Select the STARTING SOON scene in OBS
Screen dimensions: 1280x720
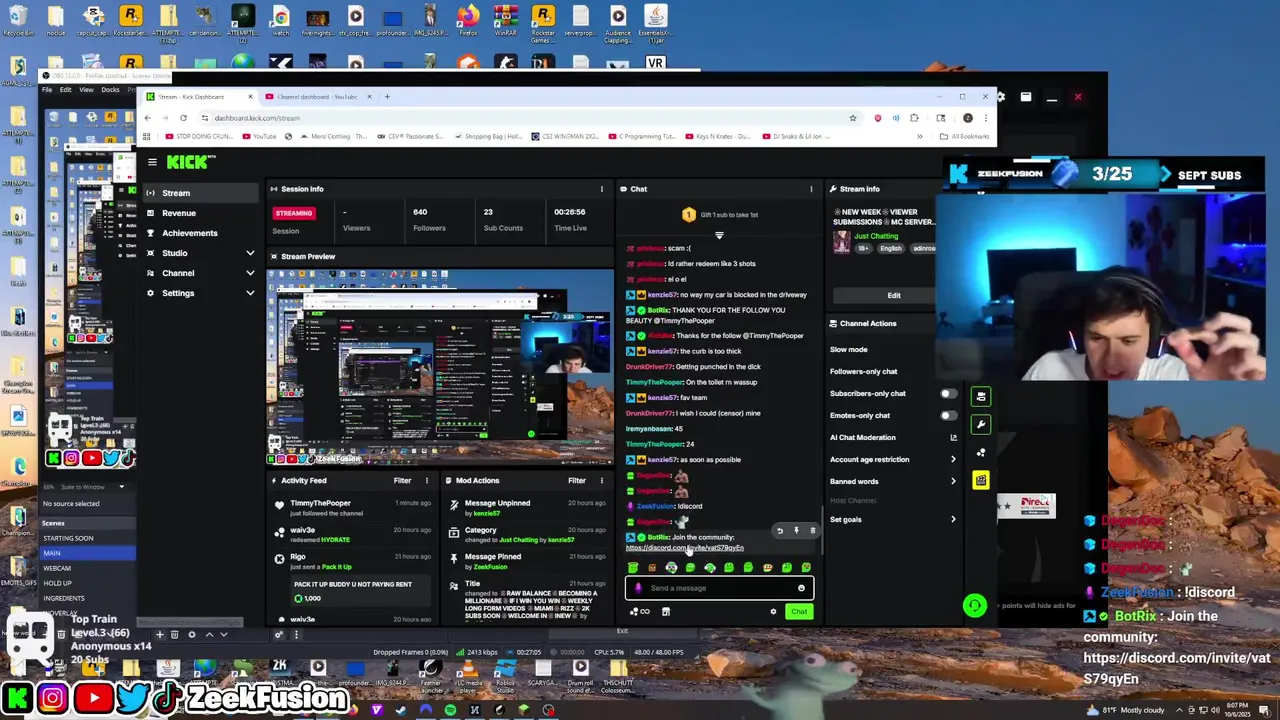pyautogui.click(x=88, y=538)
